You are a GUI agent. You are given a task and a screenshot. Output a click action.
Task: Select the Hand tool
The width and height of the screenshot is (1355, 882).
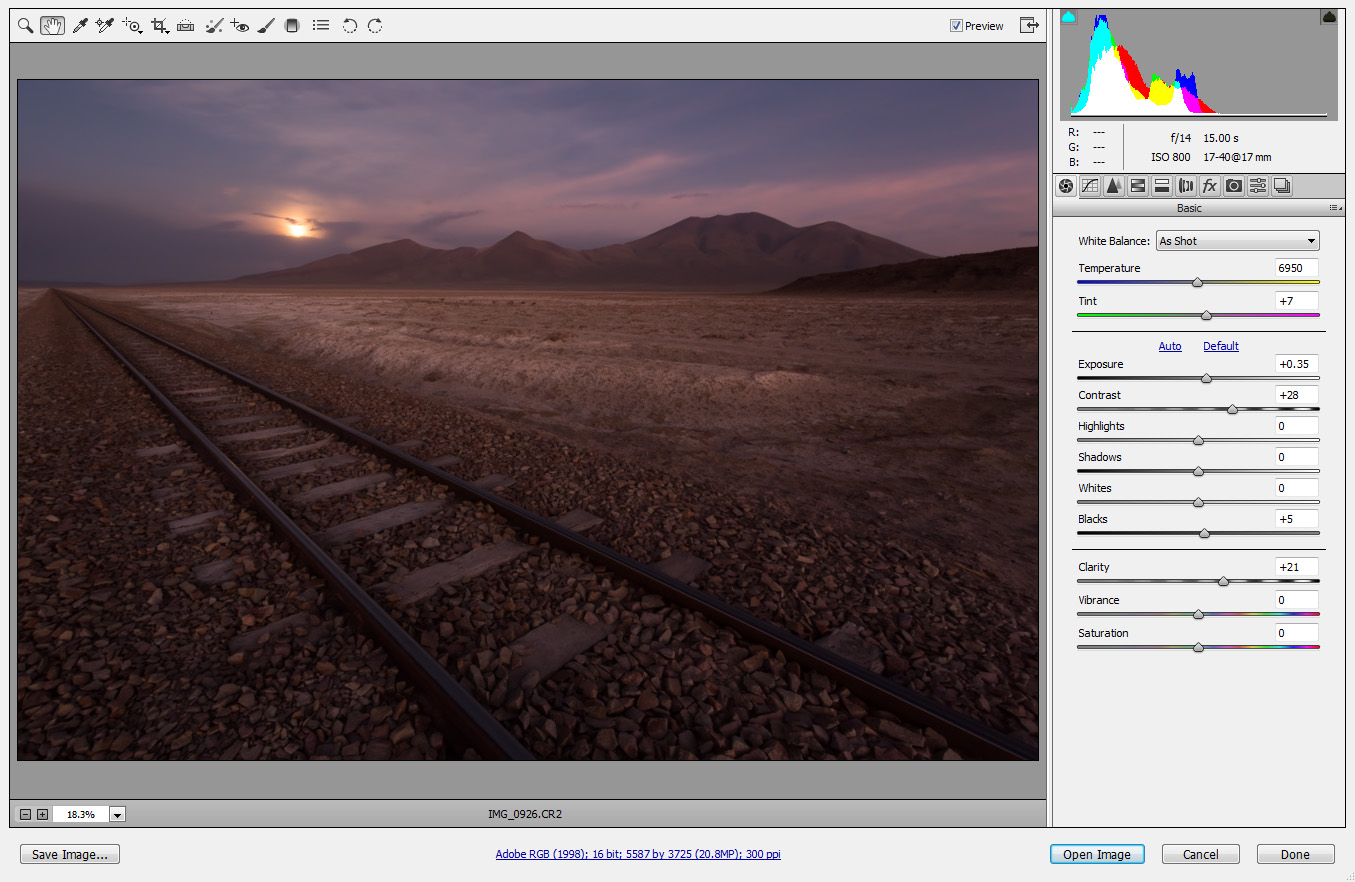coord(53,26)
